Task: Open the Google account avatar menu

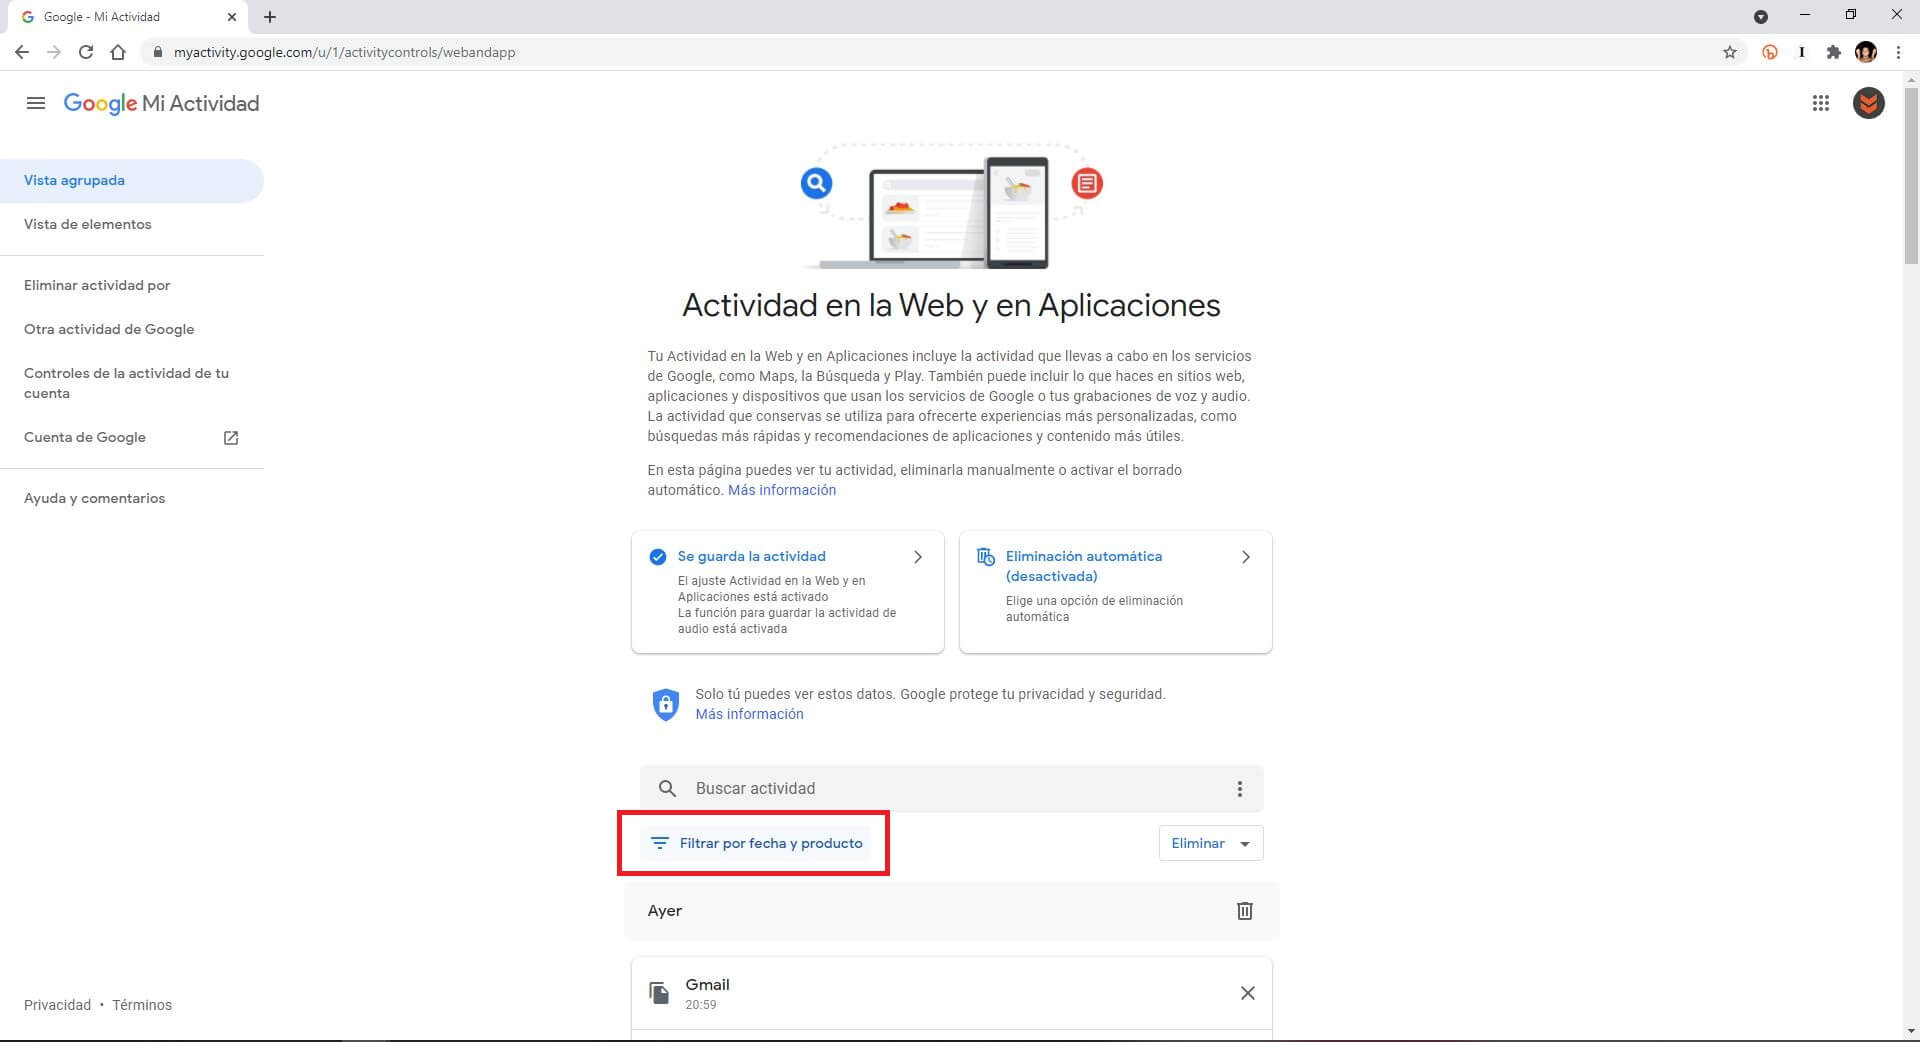Action: 1868,103
